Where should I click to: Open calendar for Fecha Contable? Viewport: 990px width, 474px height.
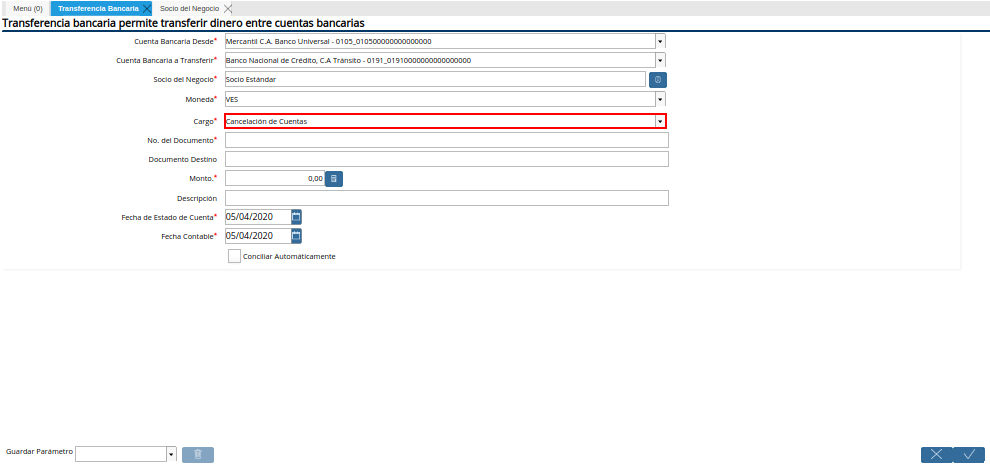[x=296, y=236]
